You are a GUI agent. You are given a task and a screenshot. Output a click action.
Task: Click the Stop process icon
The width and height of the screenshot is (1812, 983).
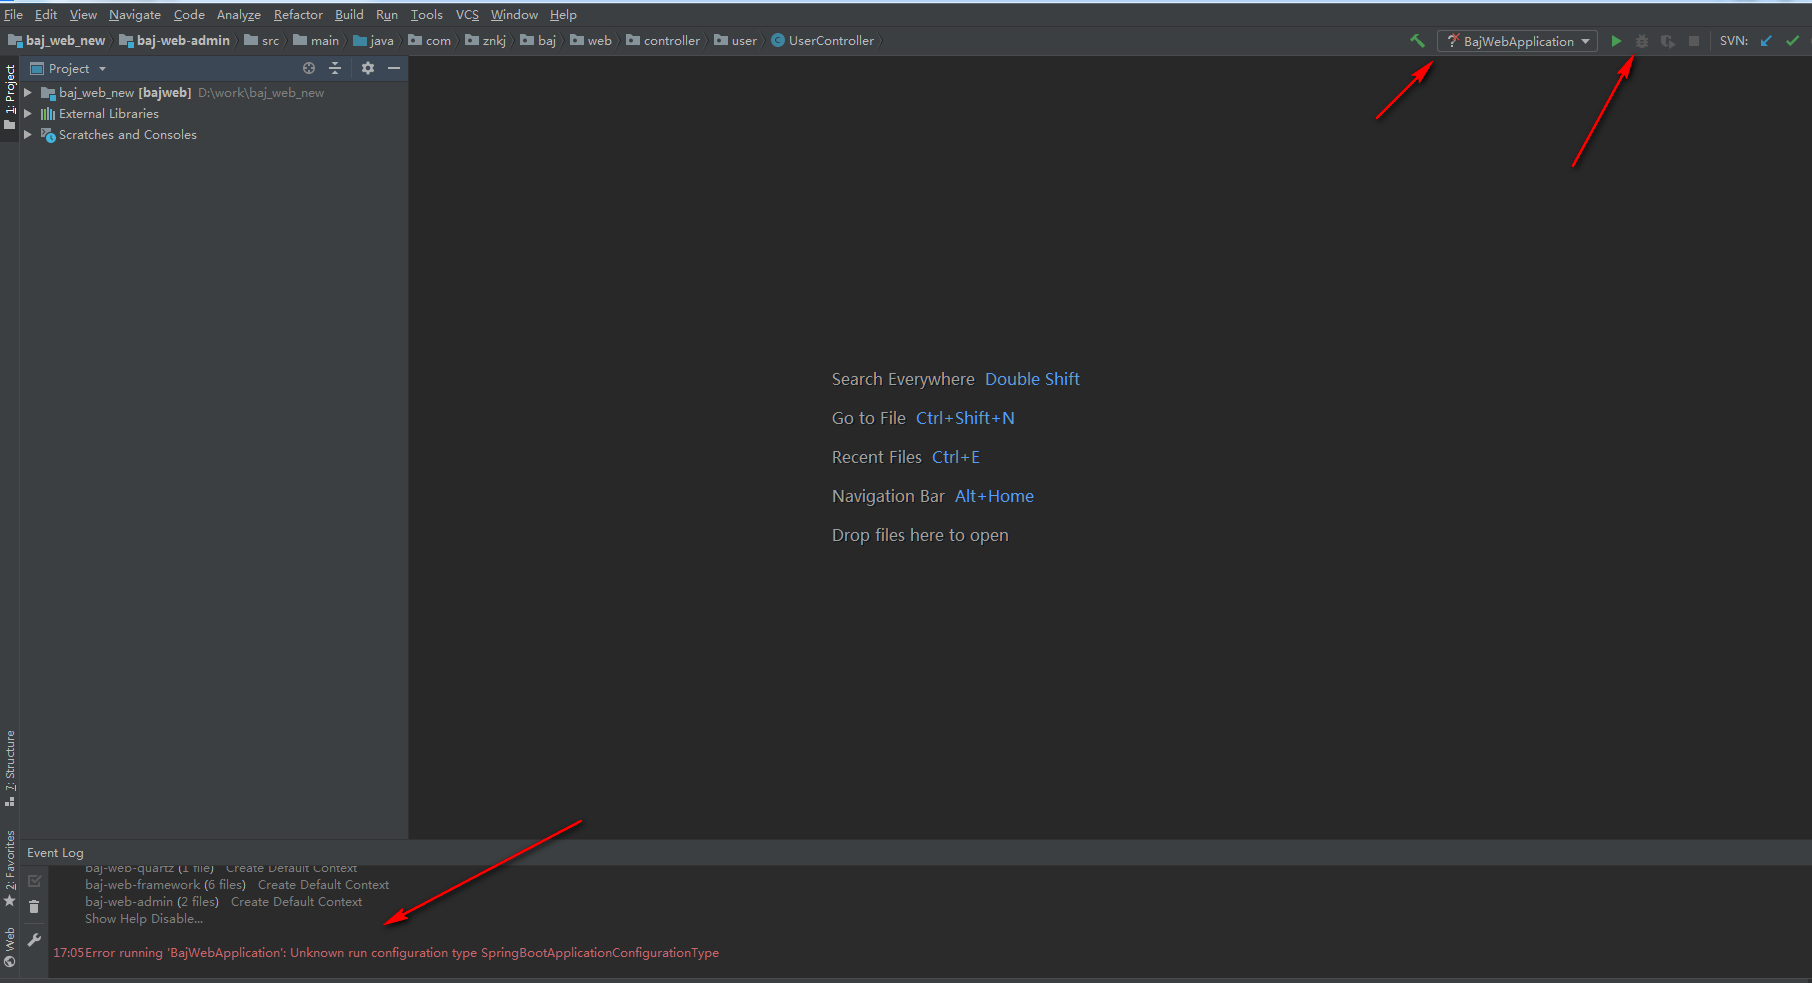coord(1693,41)
